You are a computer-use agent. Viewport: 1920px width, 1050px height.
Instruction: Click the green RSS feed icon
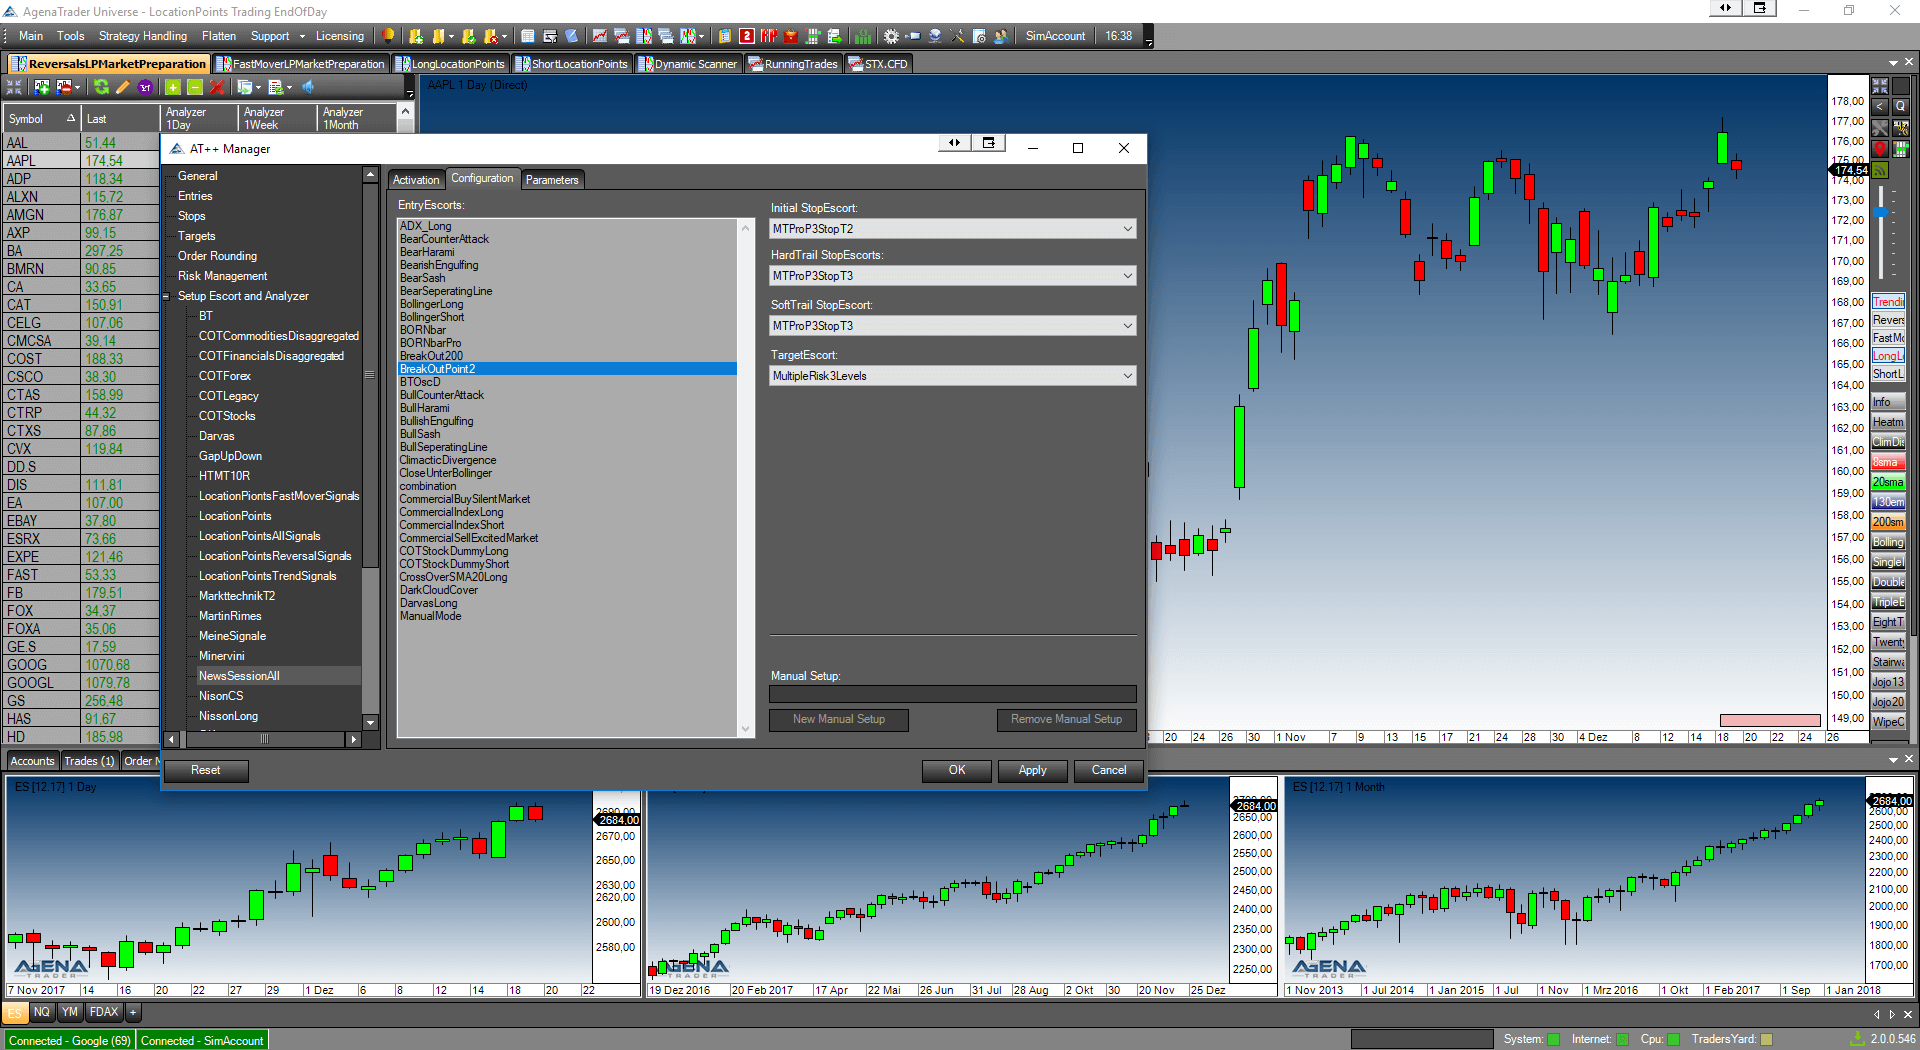(x=1880, y=170)
